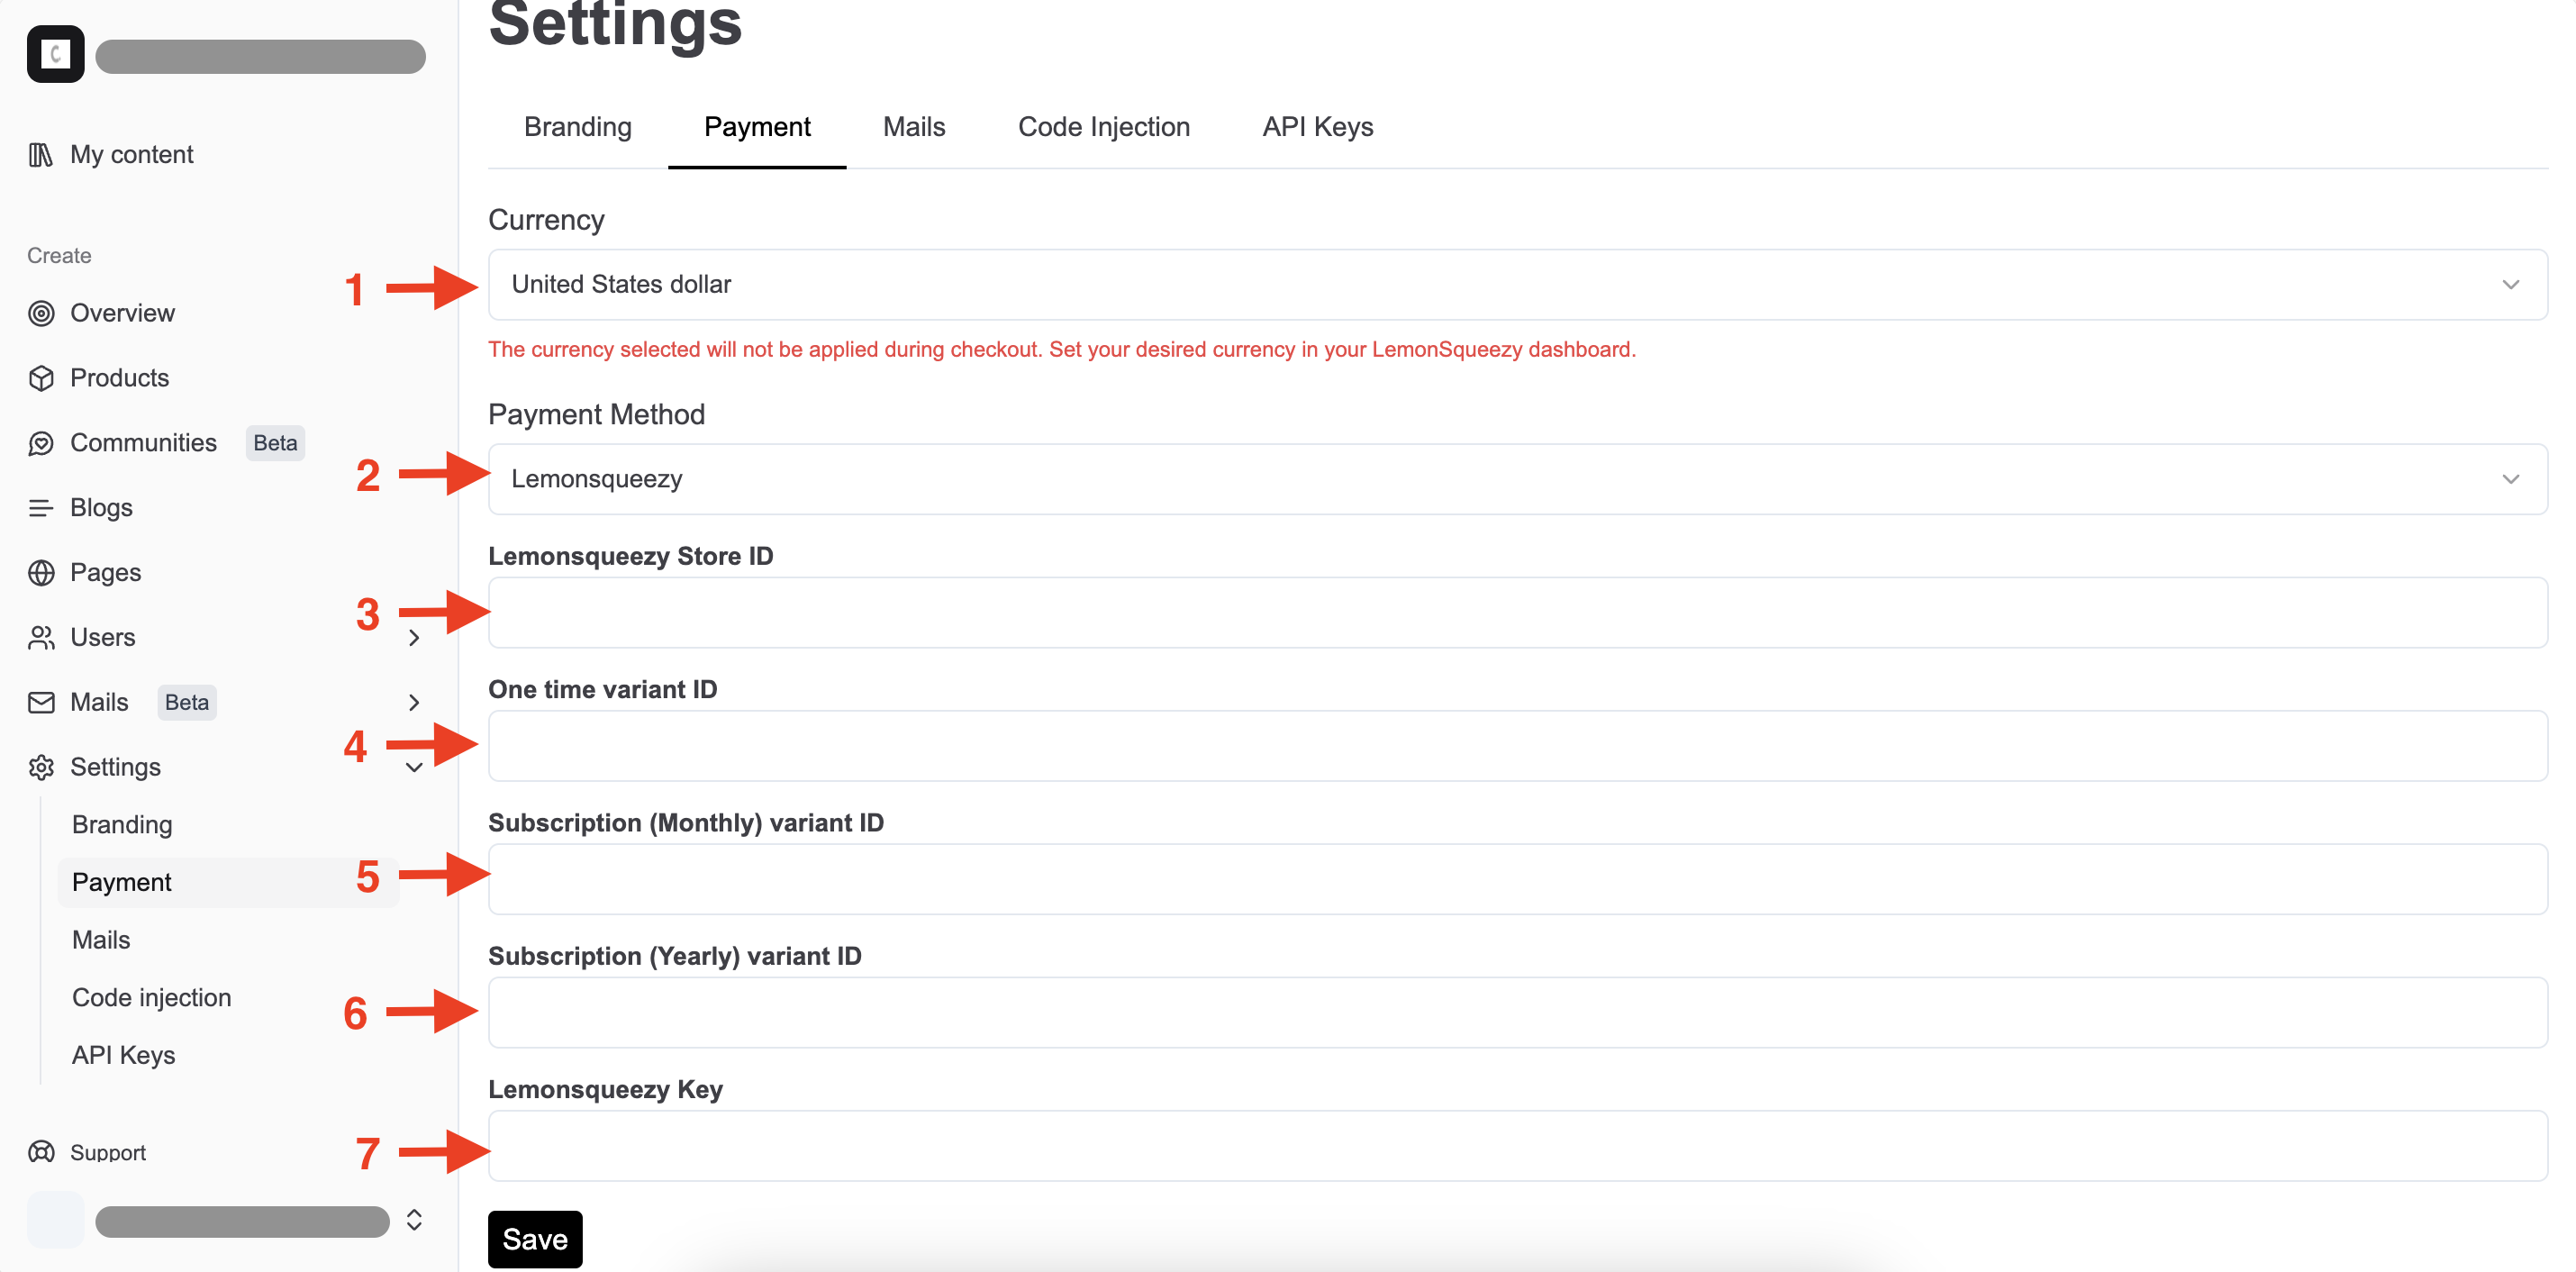Navigate to Products section
Viewport: 2576px width, 1272px height.
pyautogui.click(x=118, y=377)
